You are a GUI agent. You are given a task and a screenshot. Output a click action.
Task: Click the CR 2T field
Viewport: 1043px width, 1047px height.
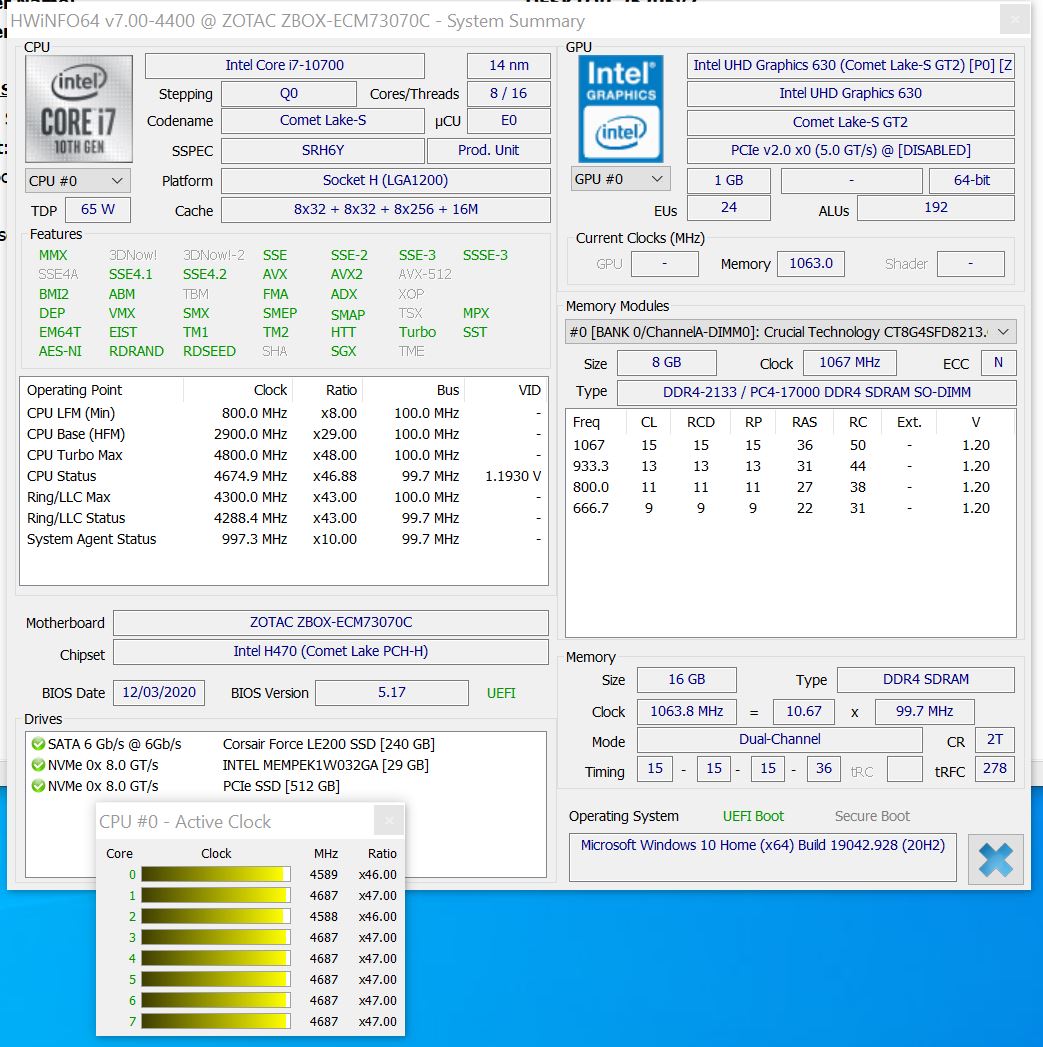tap(994, 739)
